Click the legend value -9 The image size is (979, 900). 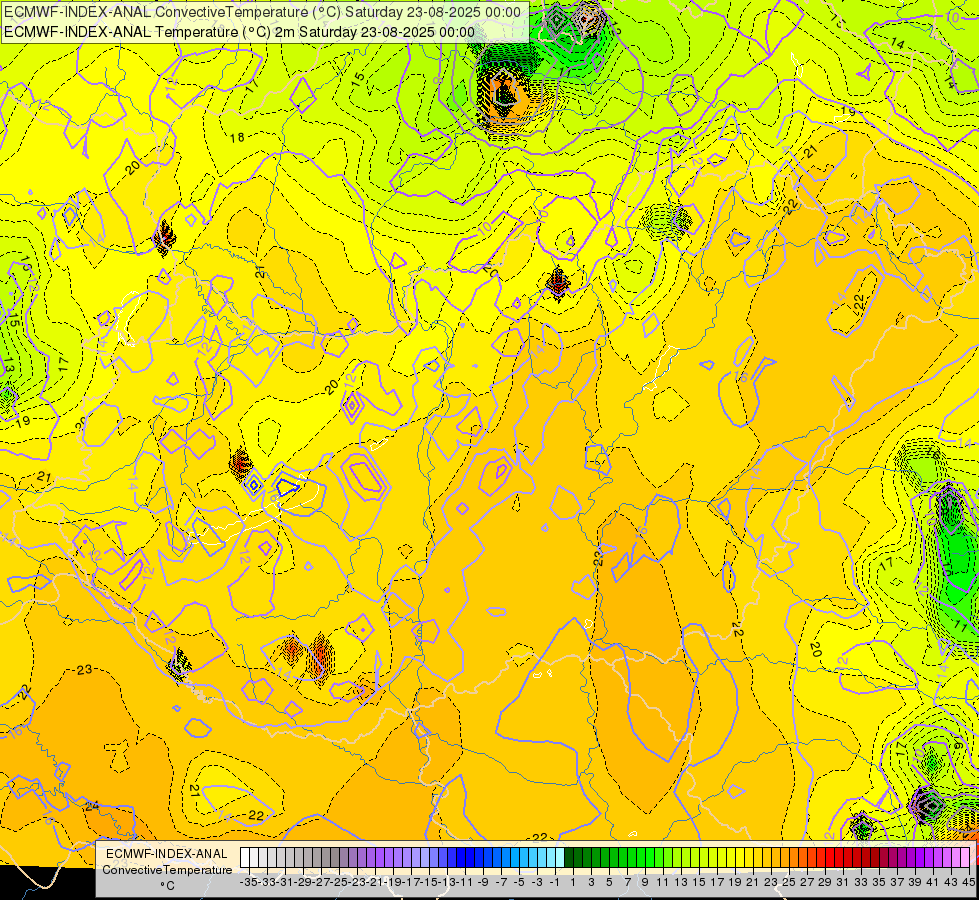pos(482,883)
